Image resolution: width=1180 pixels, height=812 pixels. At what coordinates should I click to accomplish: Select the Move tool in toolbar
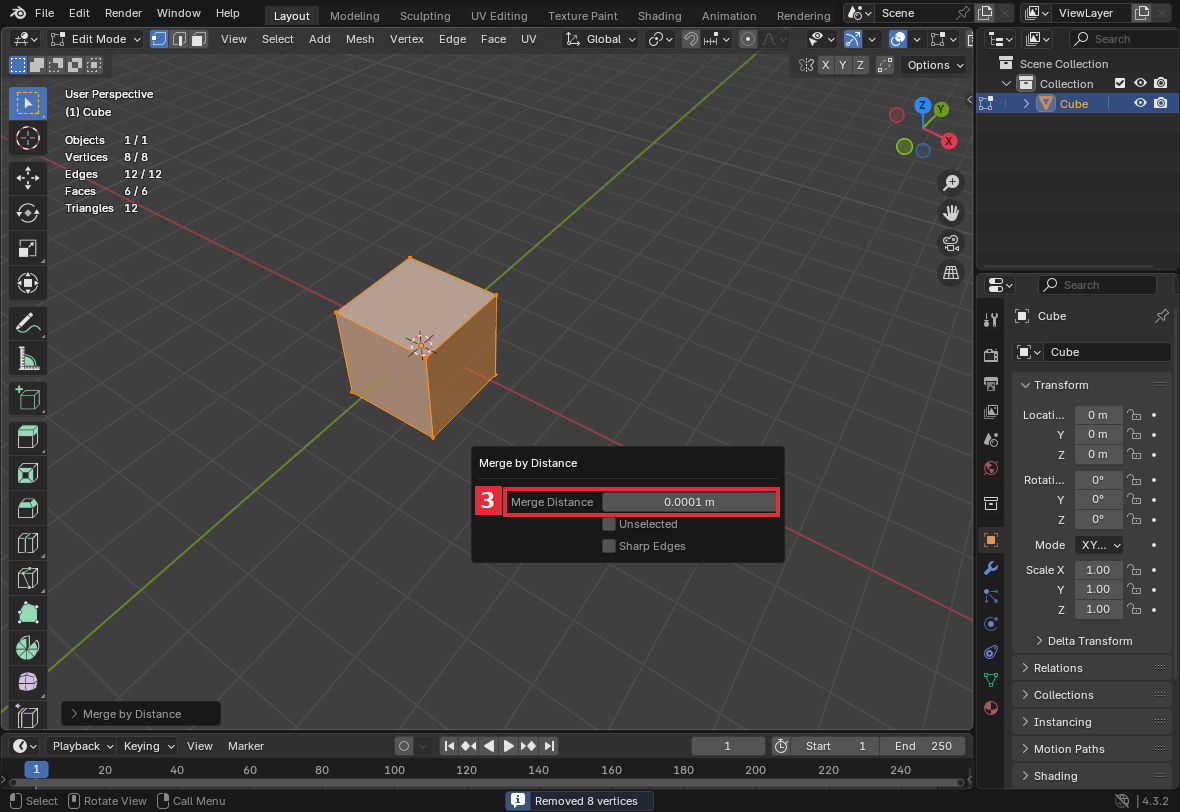(x=28, y=178)
